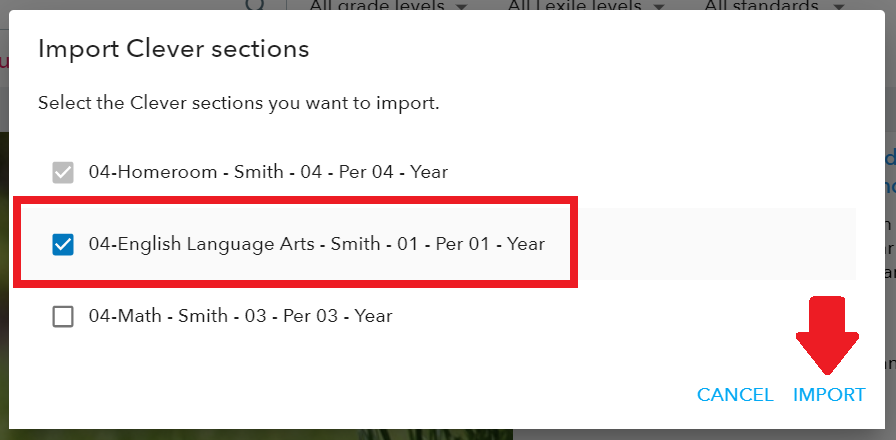Open the All Lexile levels dropdown

point(586,6)
